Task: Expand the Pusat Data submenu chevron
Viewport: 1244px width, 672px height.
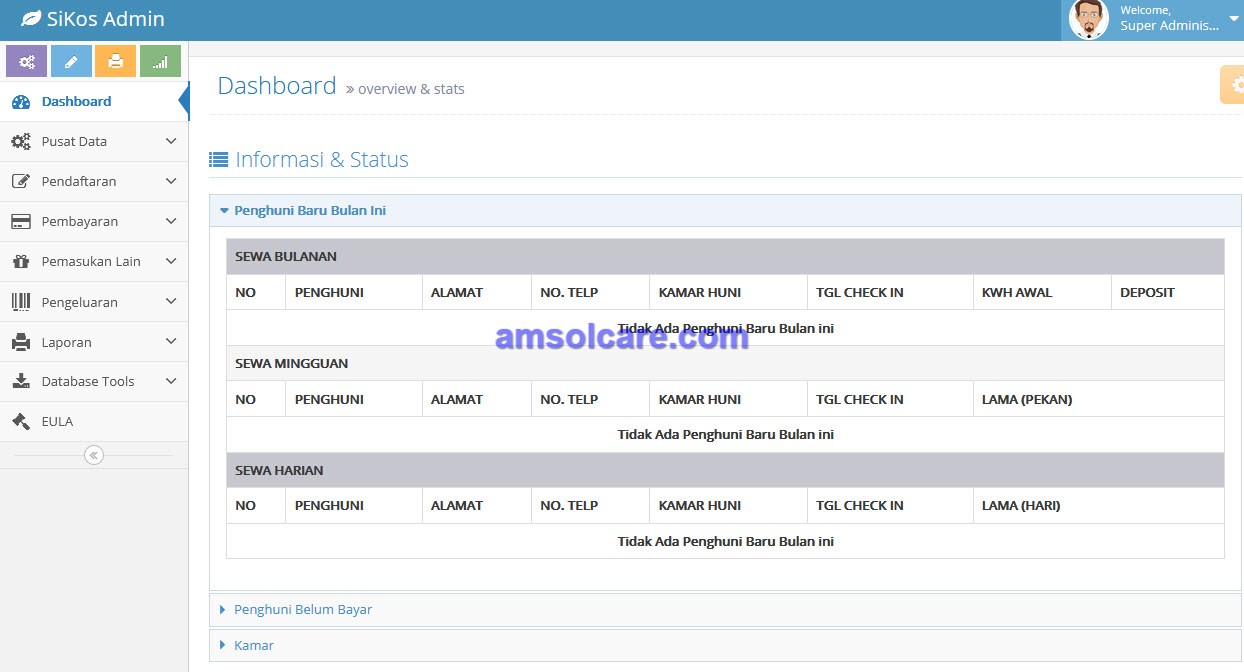Action: click(x=171, y=141)
